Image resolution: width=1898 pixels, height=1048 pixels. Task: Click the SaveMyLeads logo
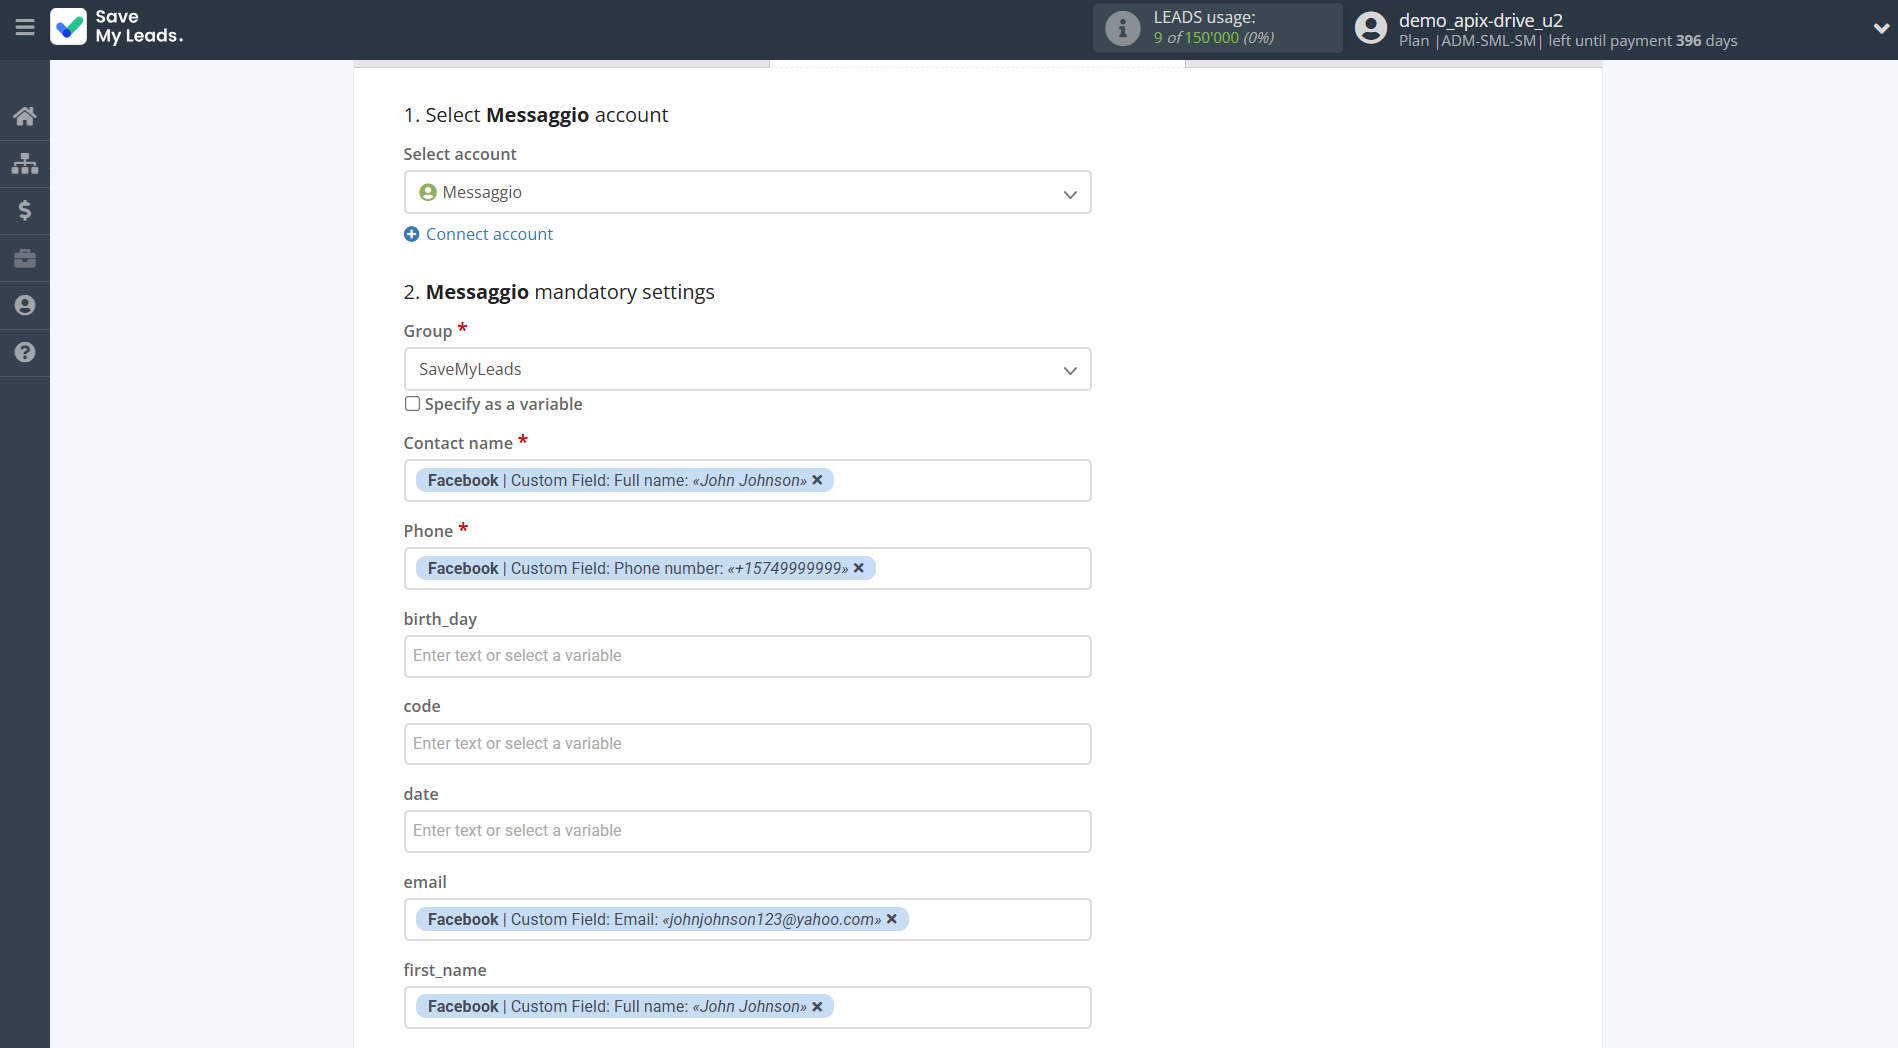click(x=117, y=27)
